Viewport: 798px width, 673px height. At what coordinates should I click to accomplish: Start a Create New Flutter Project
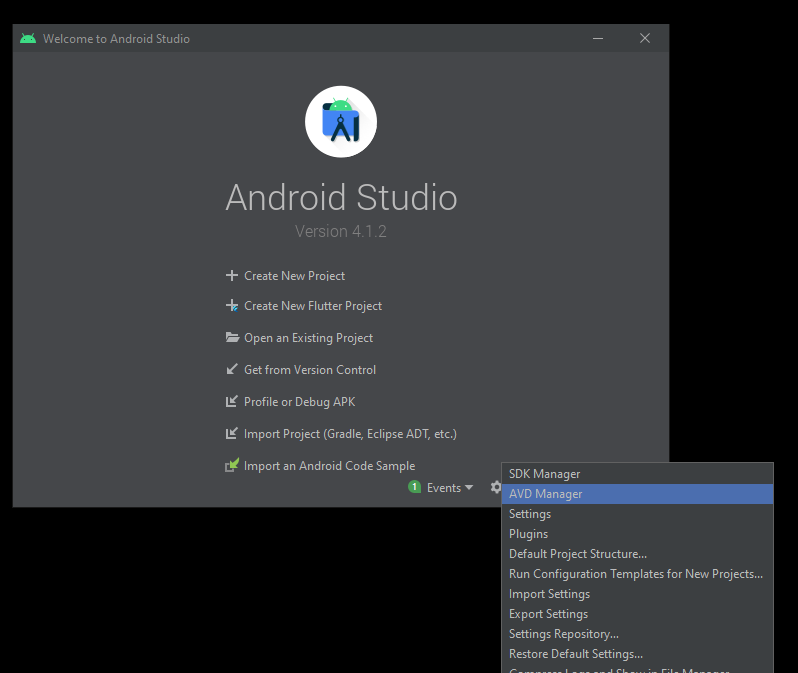[x=313, y=306]
